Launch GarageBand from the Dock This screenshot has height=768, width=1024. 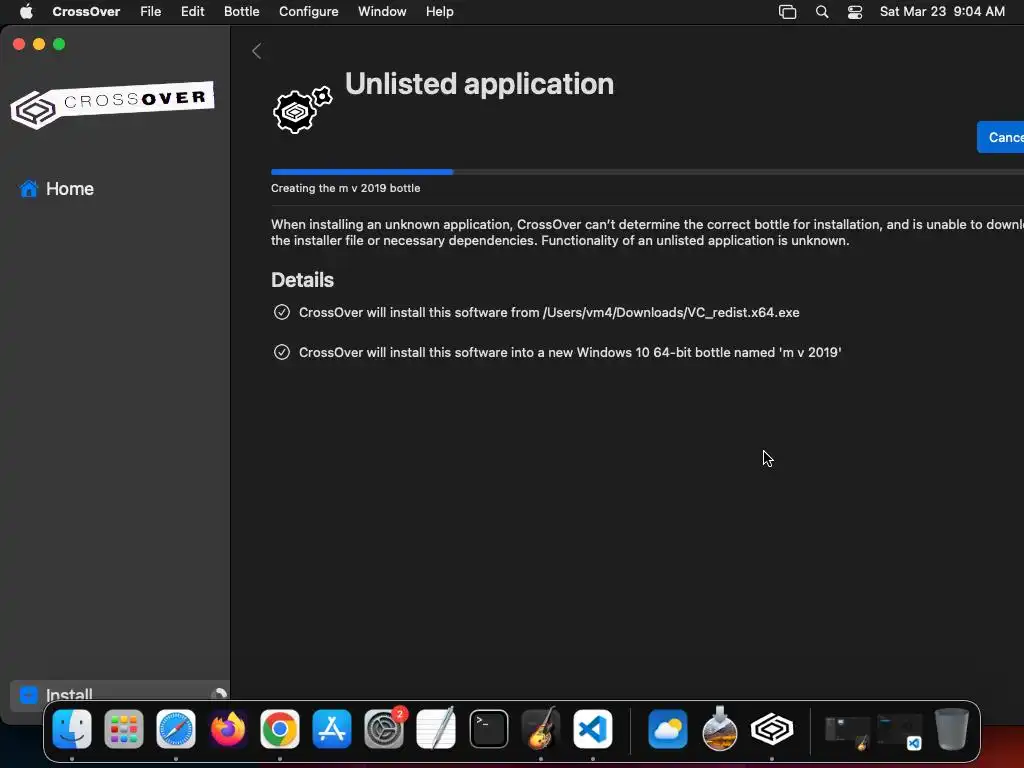541,729
